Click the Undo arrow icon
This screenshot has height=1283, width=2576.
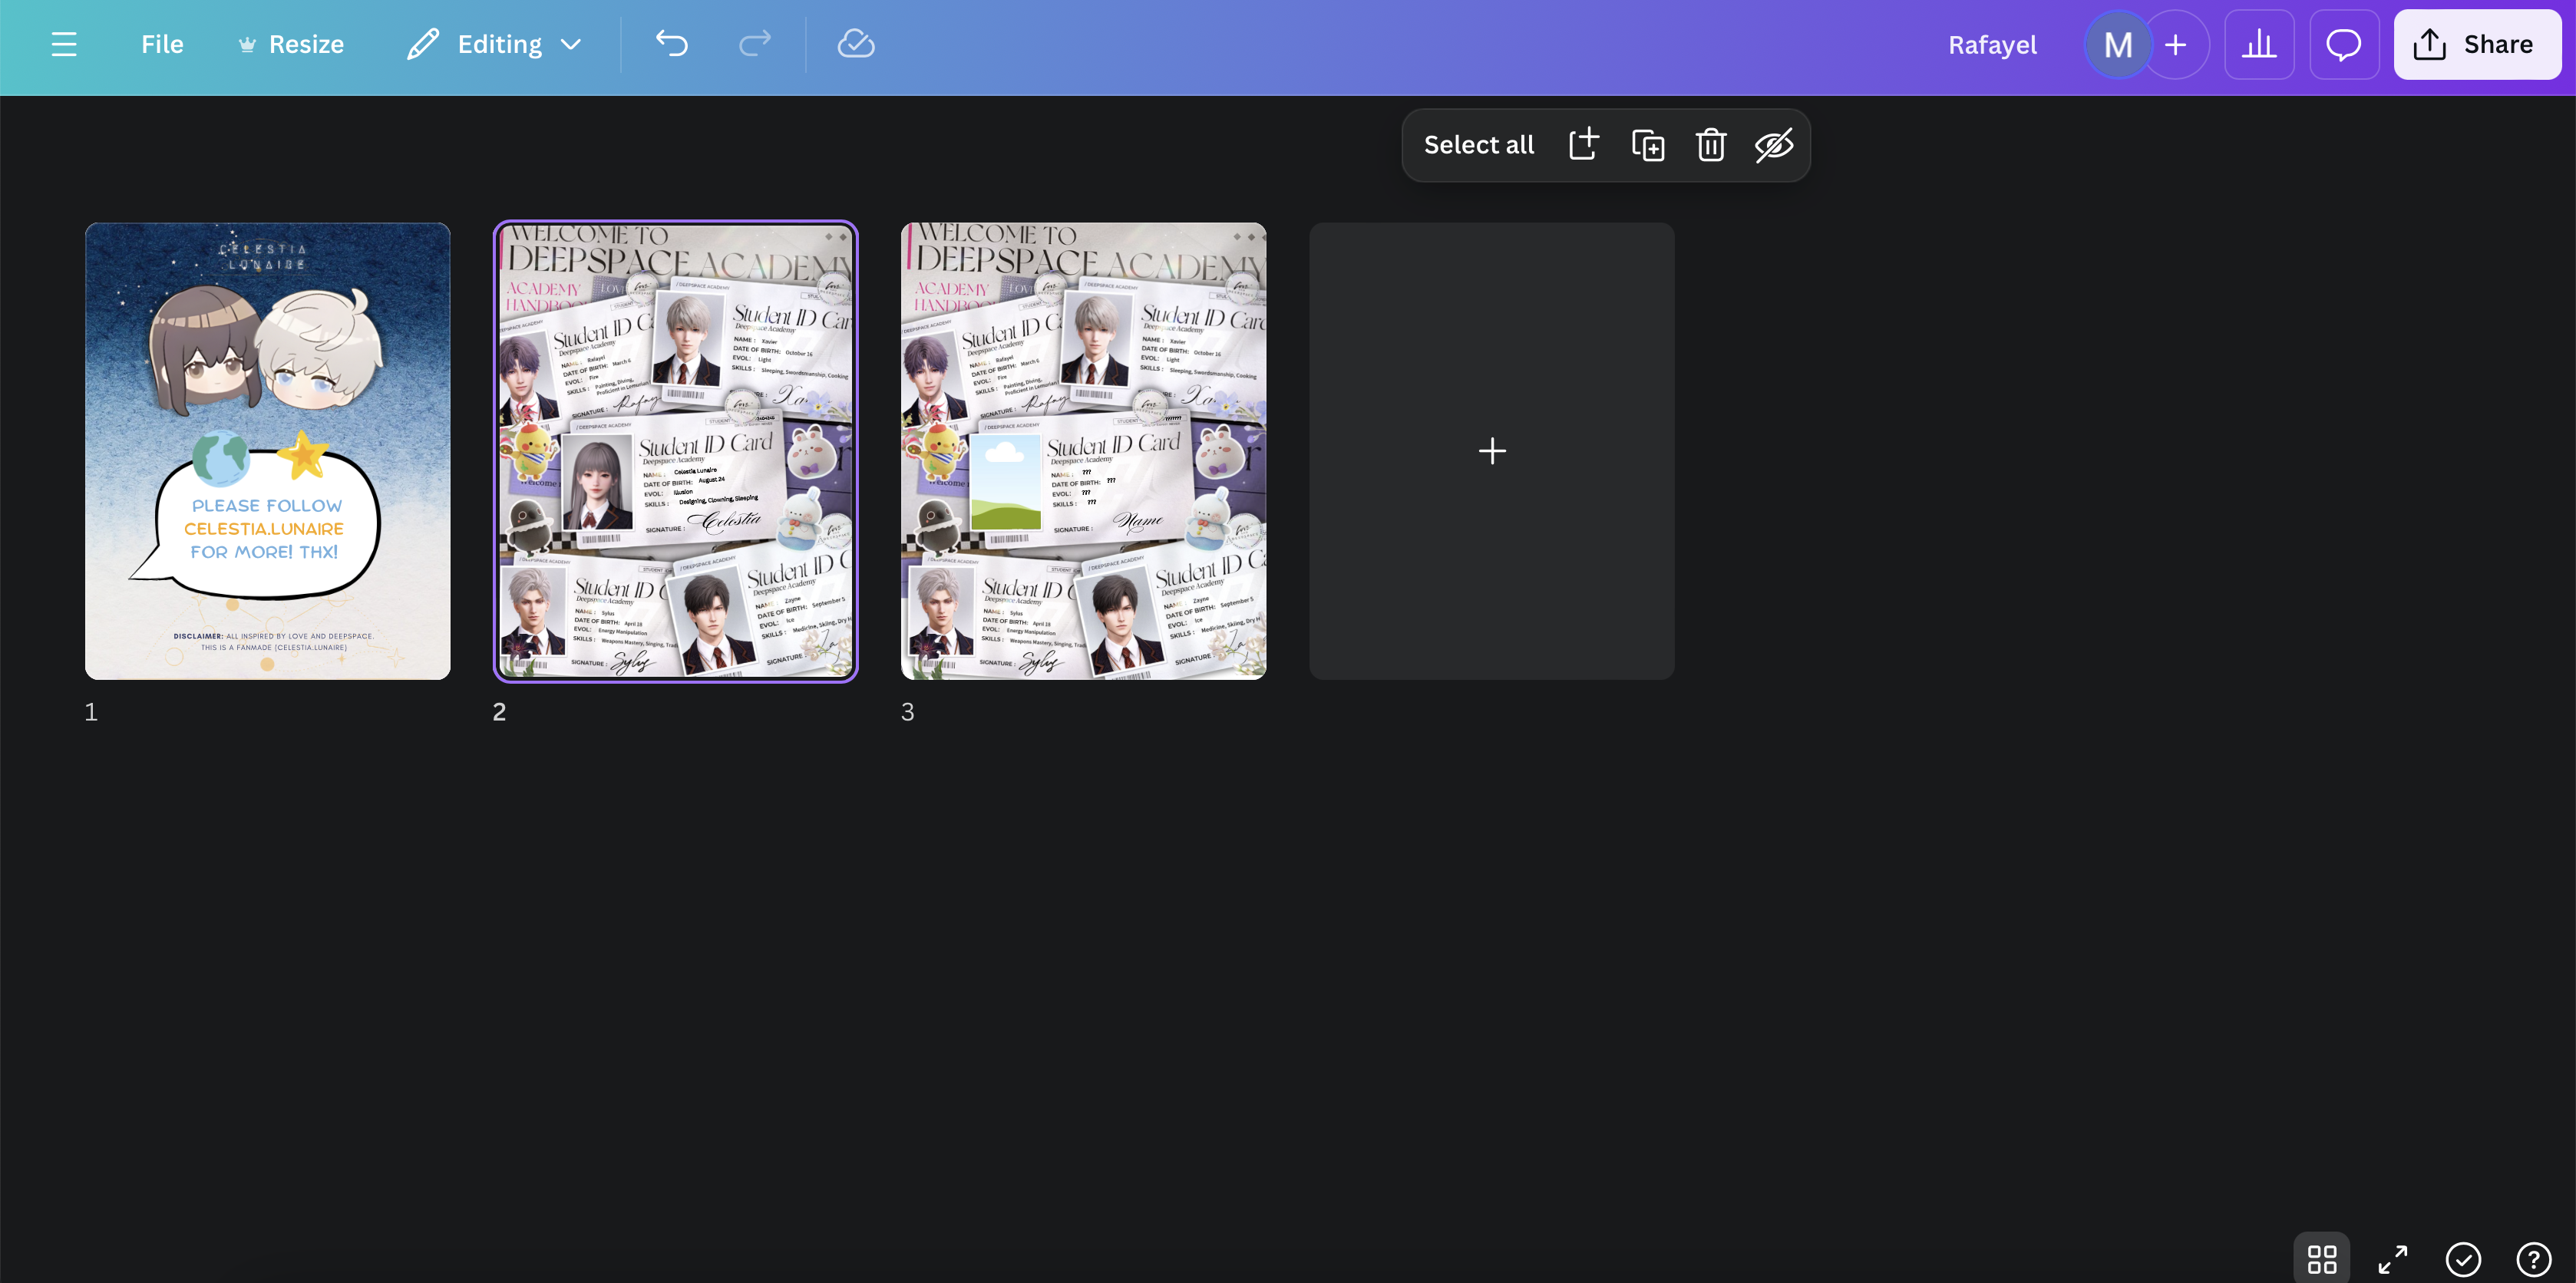coord(672,44)
